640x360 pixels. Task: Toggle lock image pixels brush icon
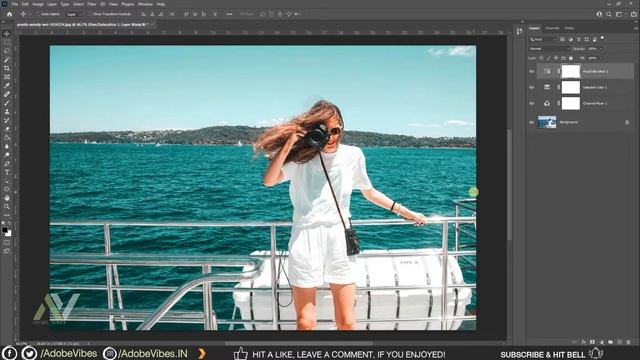548,58
